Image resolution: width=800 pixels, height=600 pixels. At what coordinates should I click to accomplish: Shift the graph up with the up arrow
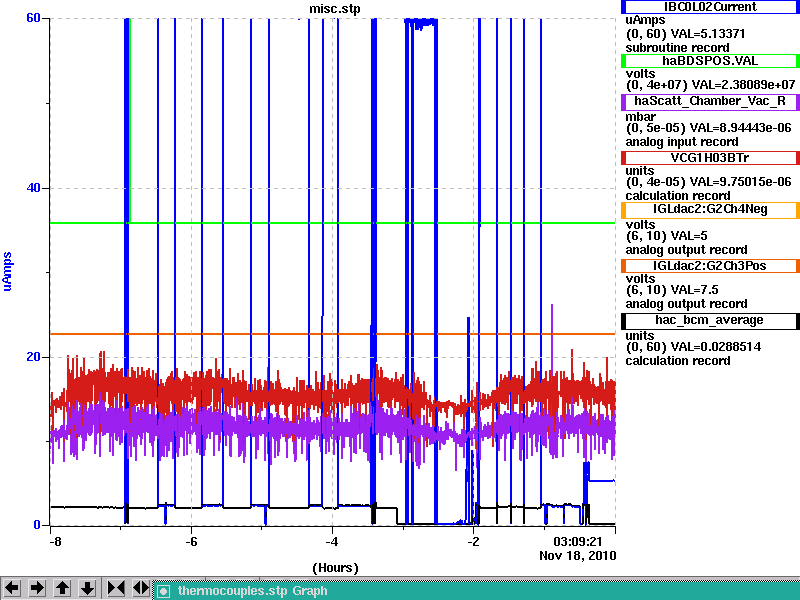point(62,588)
